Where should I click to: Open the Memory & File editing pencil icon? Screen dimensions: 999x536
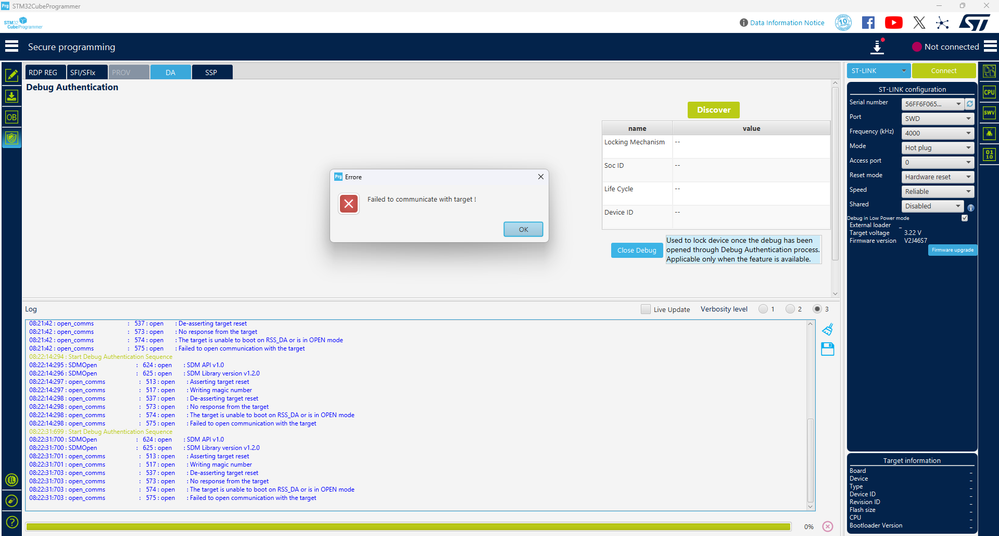tap(11, 75)
